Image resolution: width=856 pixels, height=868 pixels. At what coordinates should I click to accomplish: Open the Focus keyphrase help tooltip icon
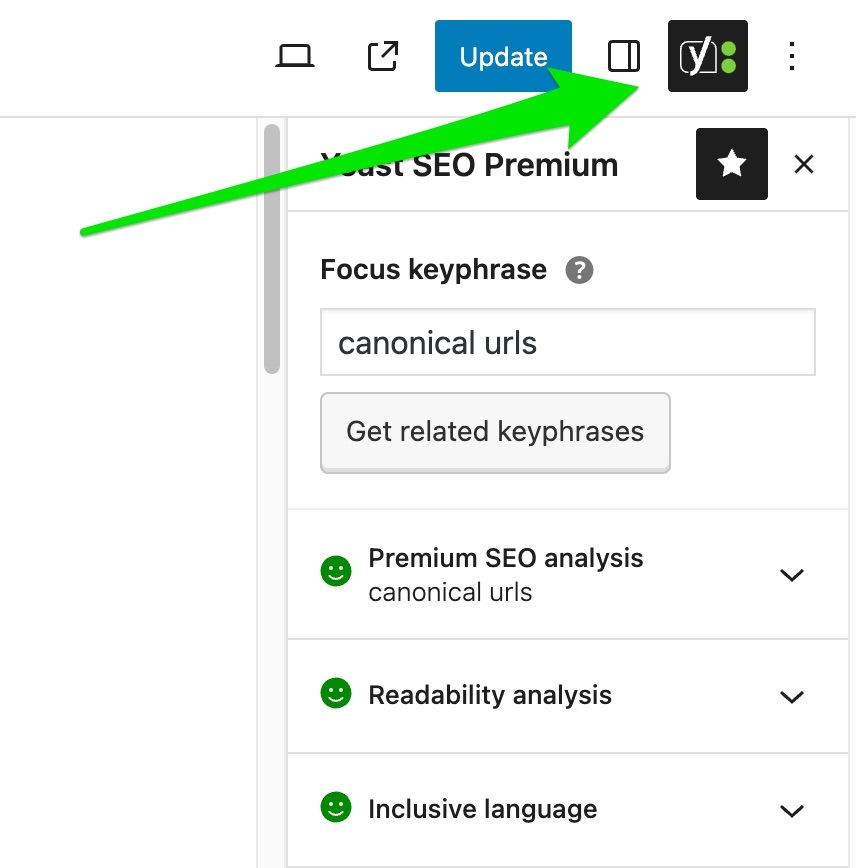(x=580, y=269)
